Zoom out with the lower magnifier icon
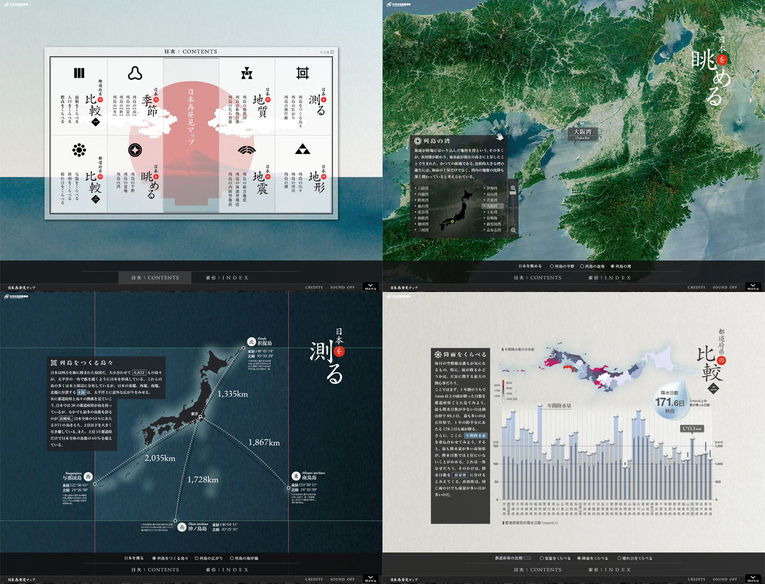765x584 pixels. pyautogui.click(x=513, y=230)
